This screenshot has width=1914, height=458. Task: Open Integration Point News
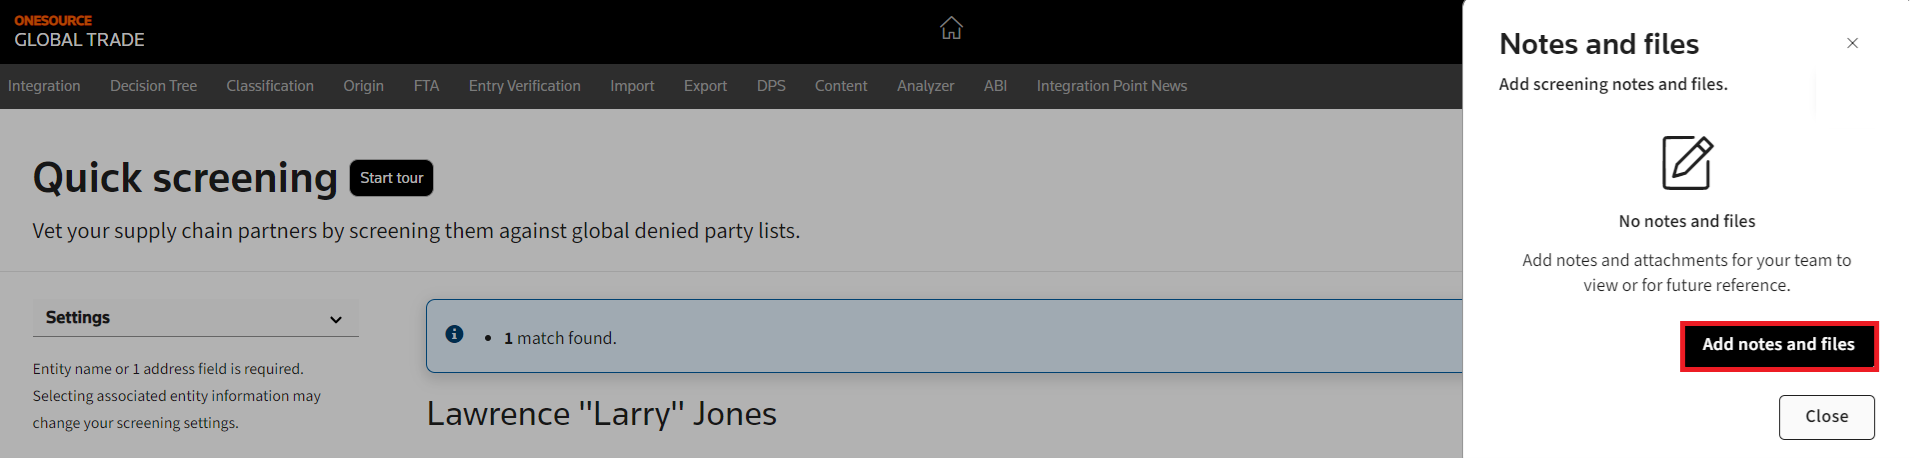(x=1111, y=86)
